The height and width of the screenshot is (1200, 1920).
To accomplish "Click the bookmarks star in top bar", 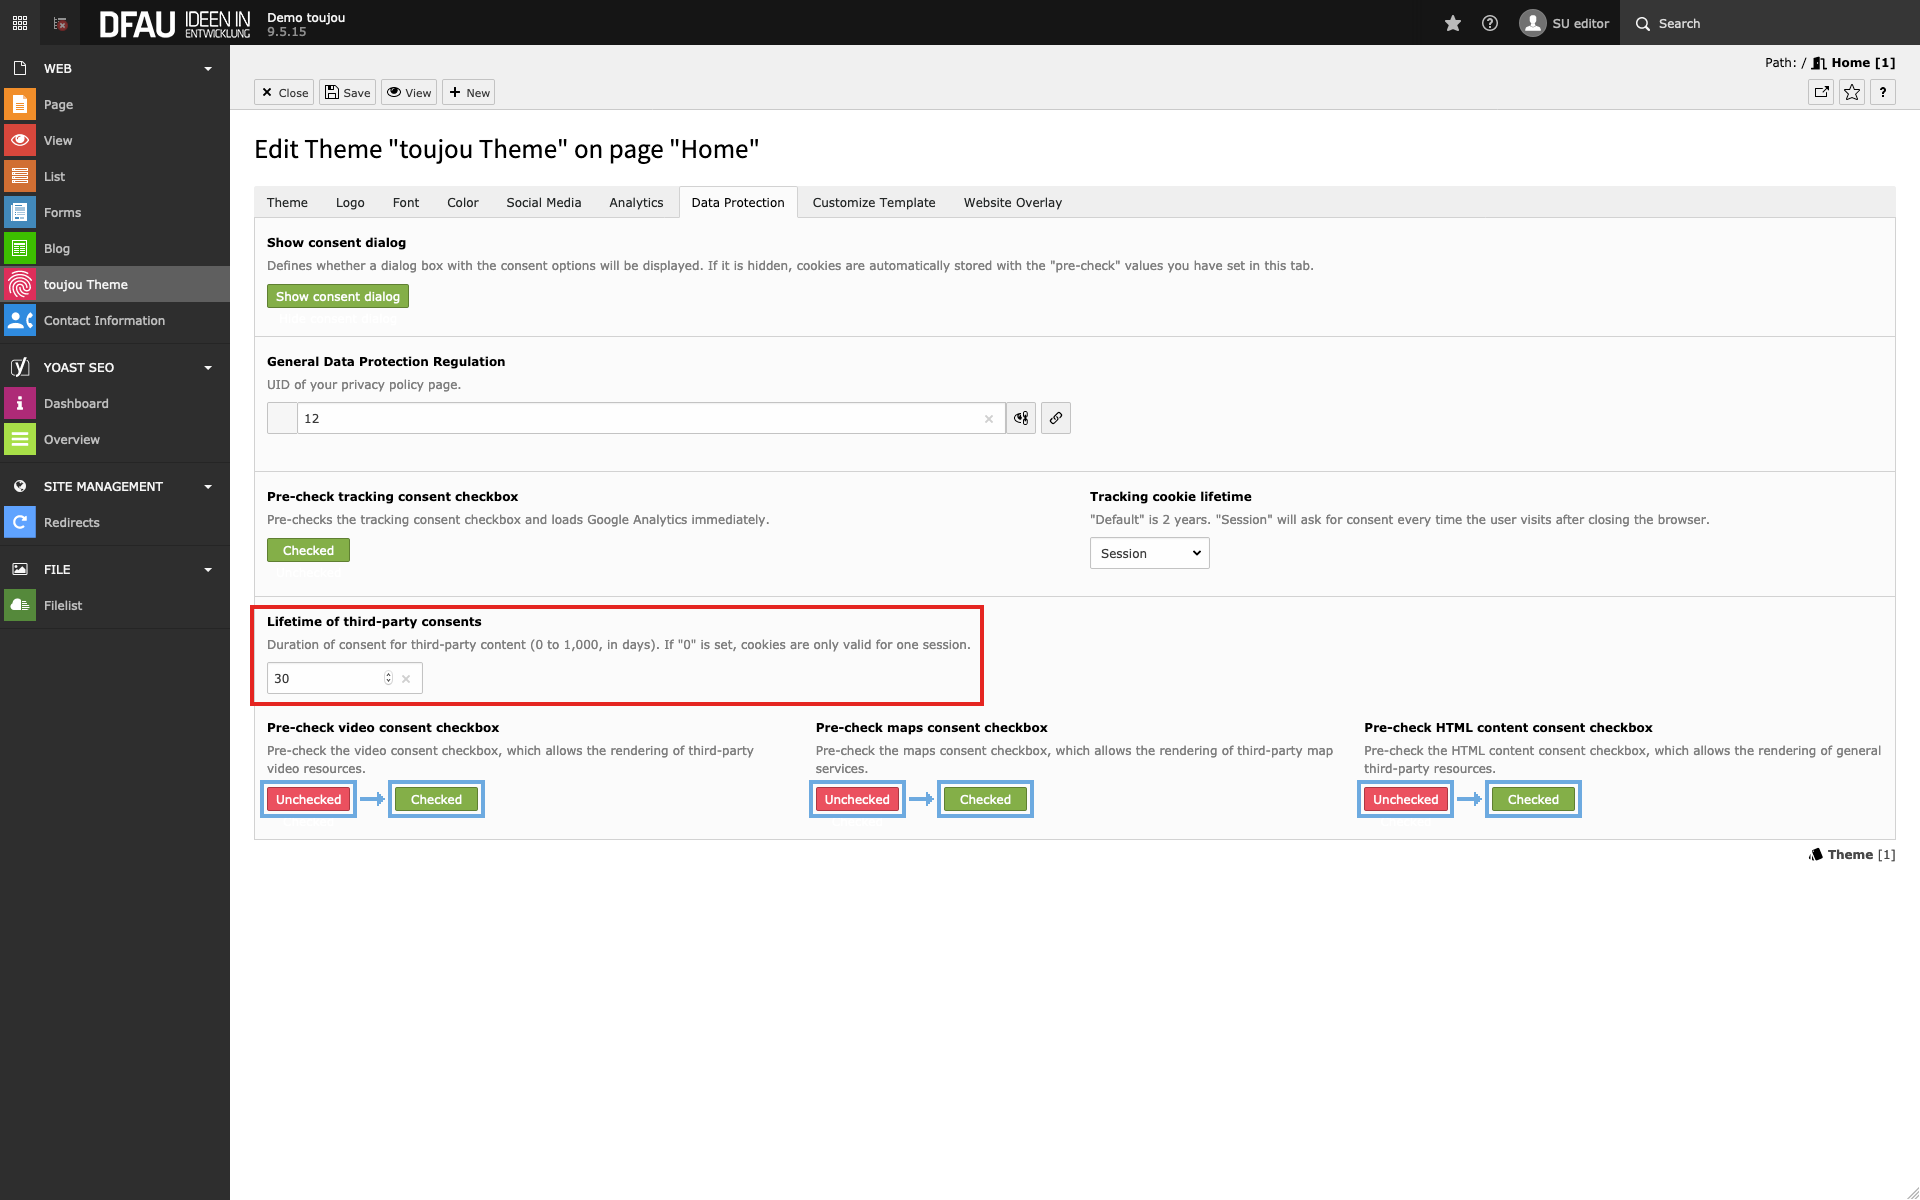I will click(x=1452, y=23).
